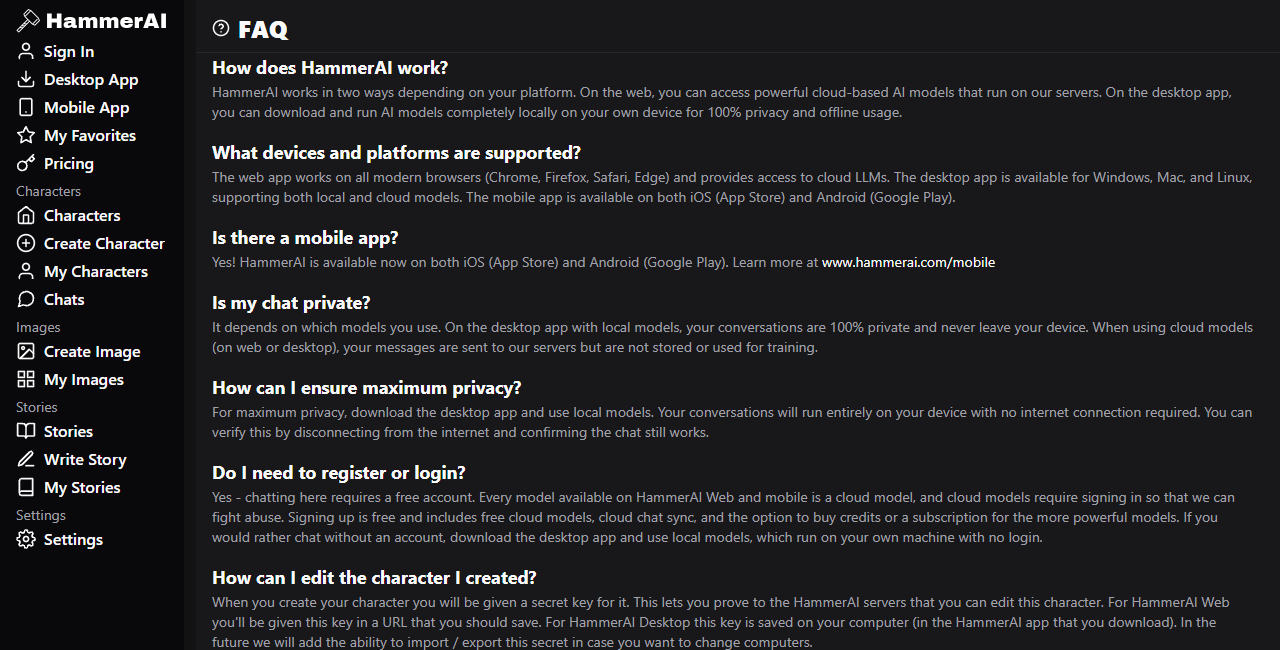Click the Chats speech bubble icon
This screenshot has height=650, width=1280.
[x=26, y=300]
